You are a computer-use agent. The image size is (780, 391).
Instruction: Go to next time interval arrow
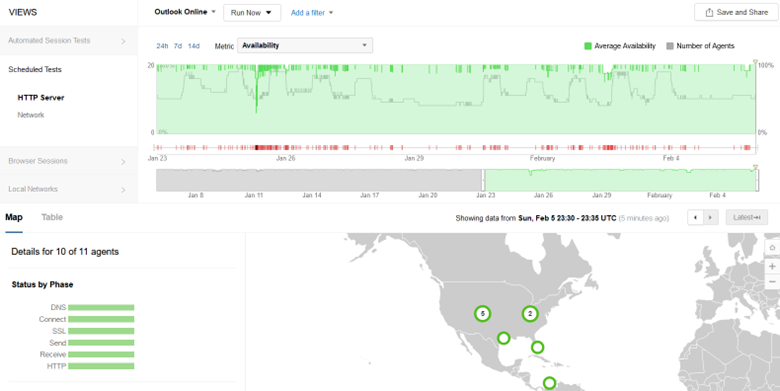[710, 217]
